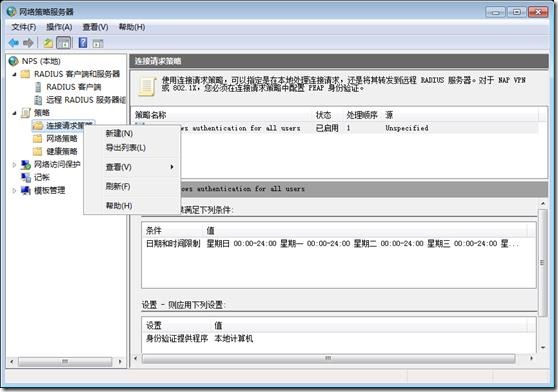
Task: Click the details pane scroll down arrow
Action: tap(543, 348)
